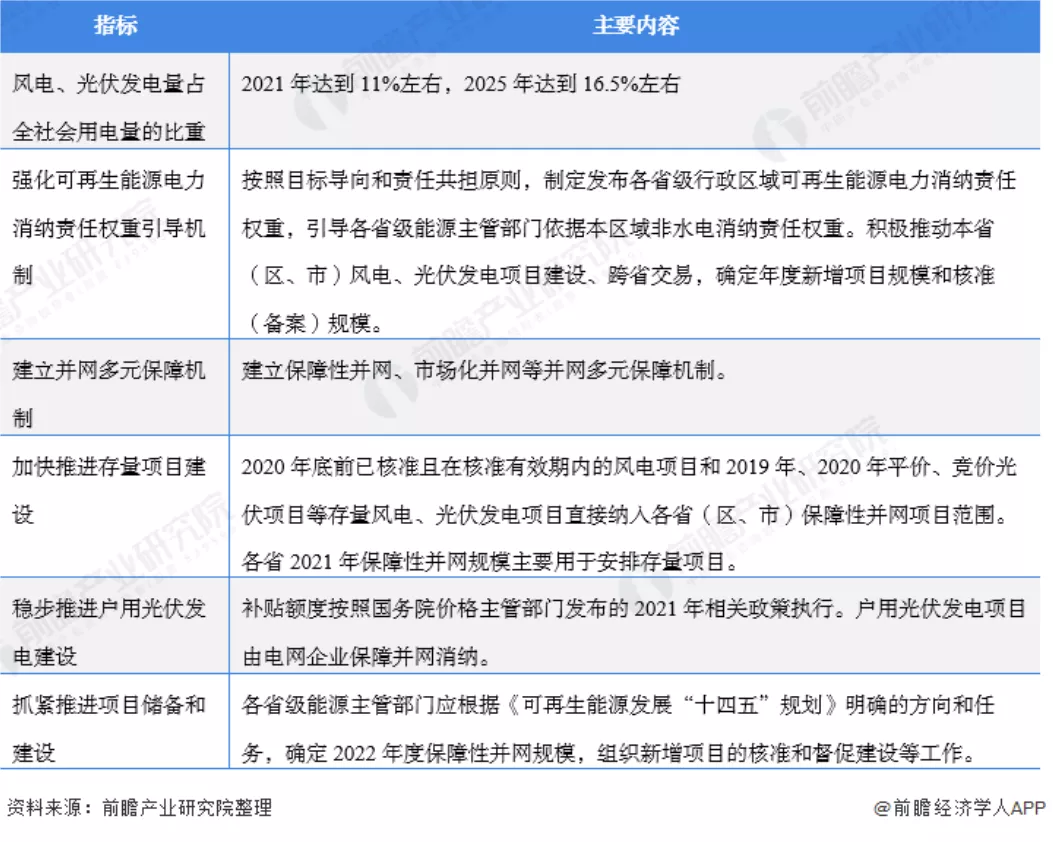Click the line starting 务，确定2022年度保障性并网规模
Viewport: 1053px width, 842px height.
[x=610, y=753]
